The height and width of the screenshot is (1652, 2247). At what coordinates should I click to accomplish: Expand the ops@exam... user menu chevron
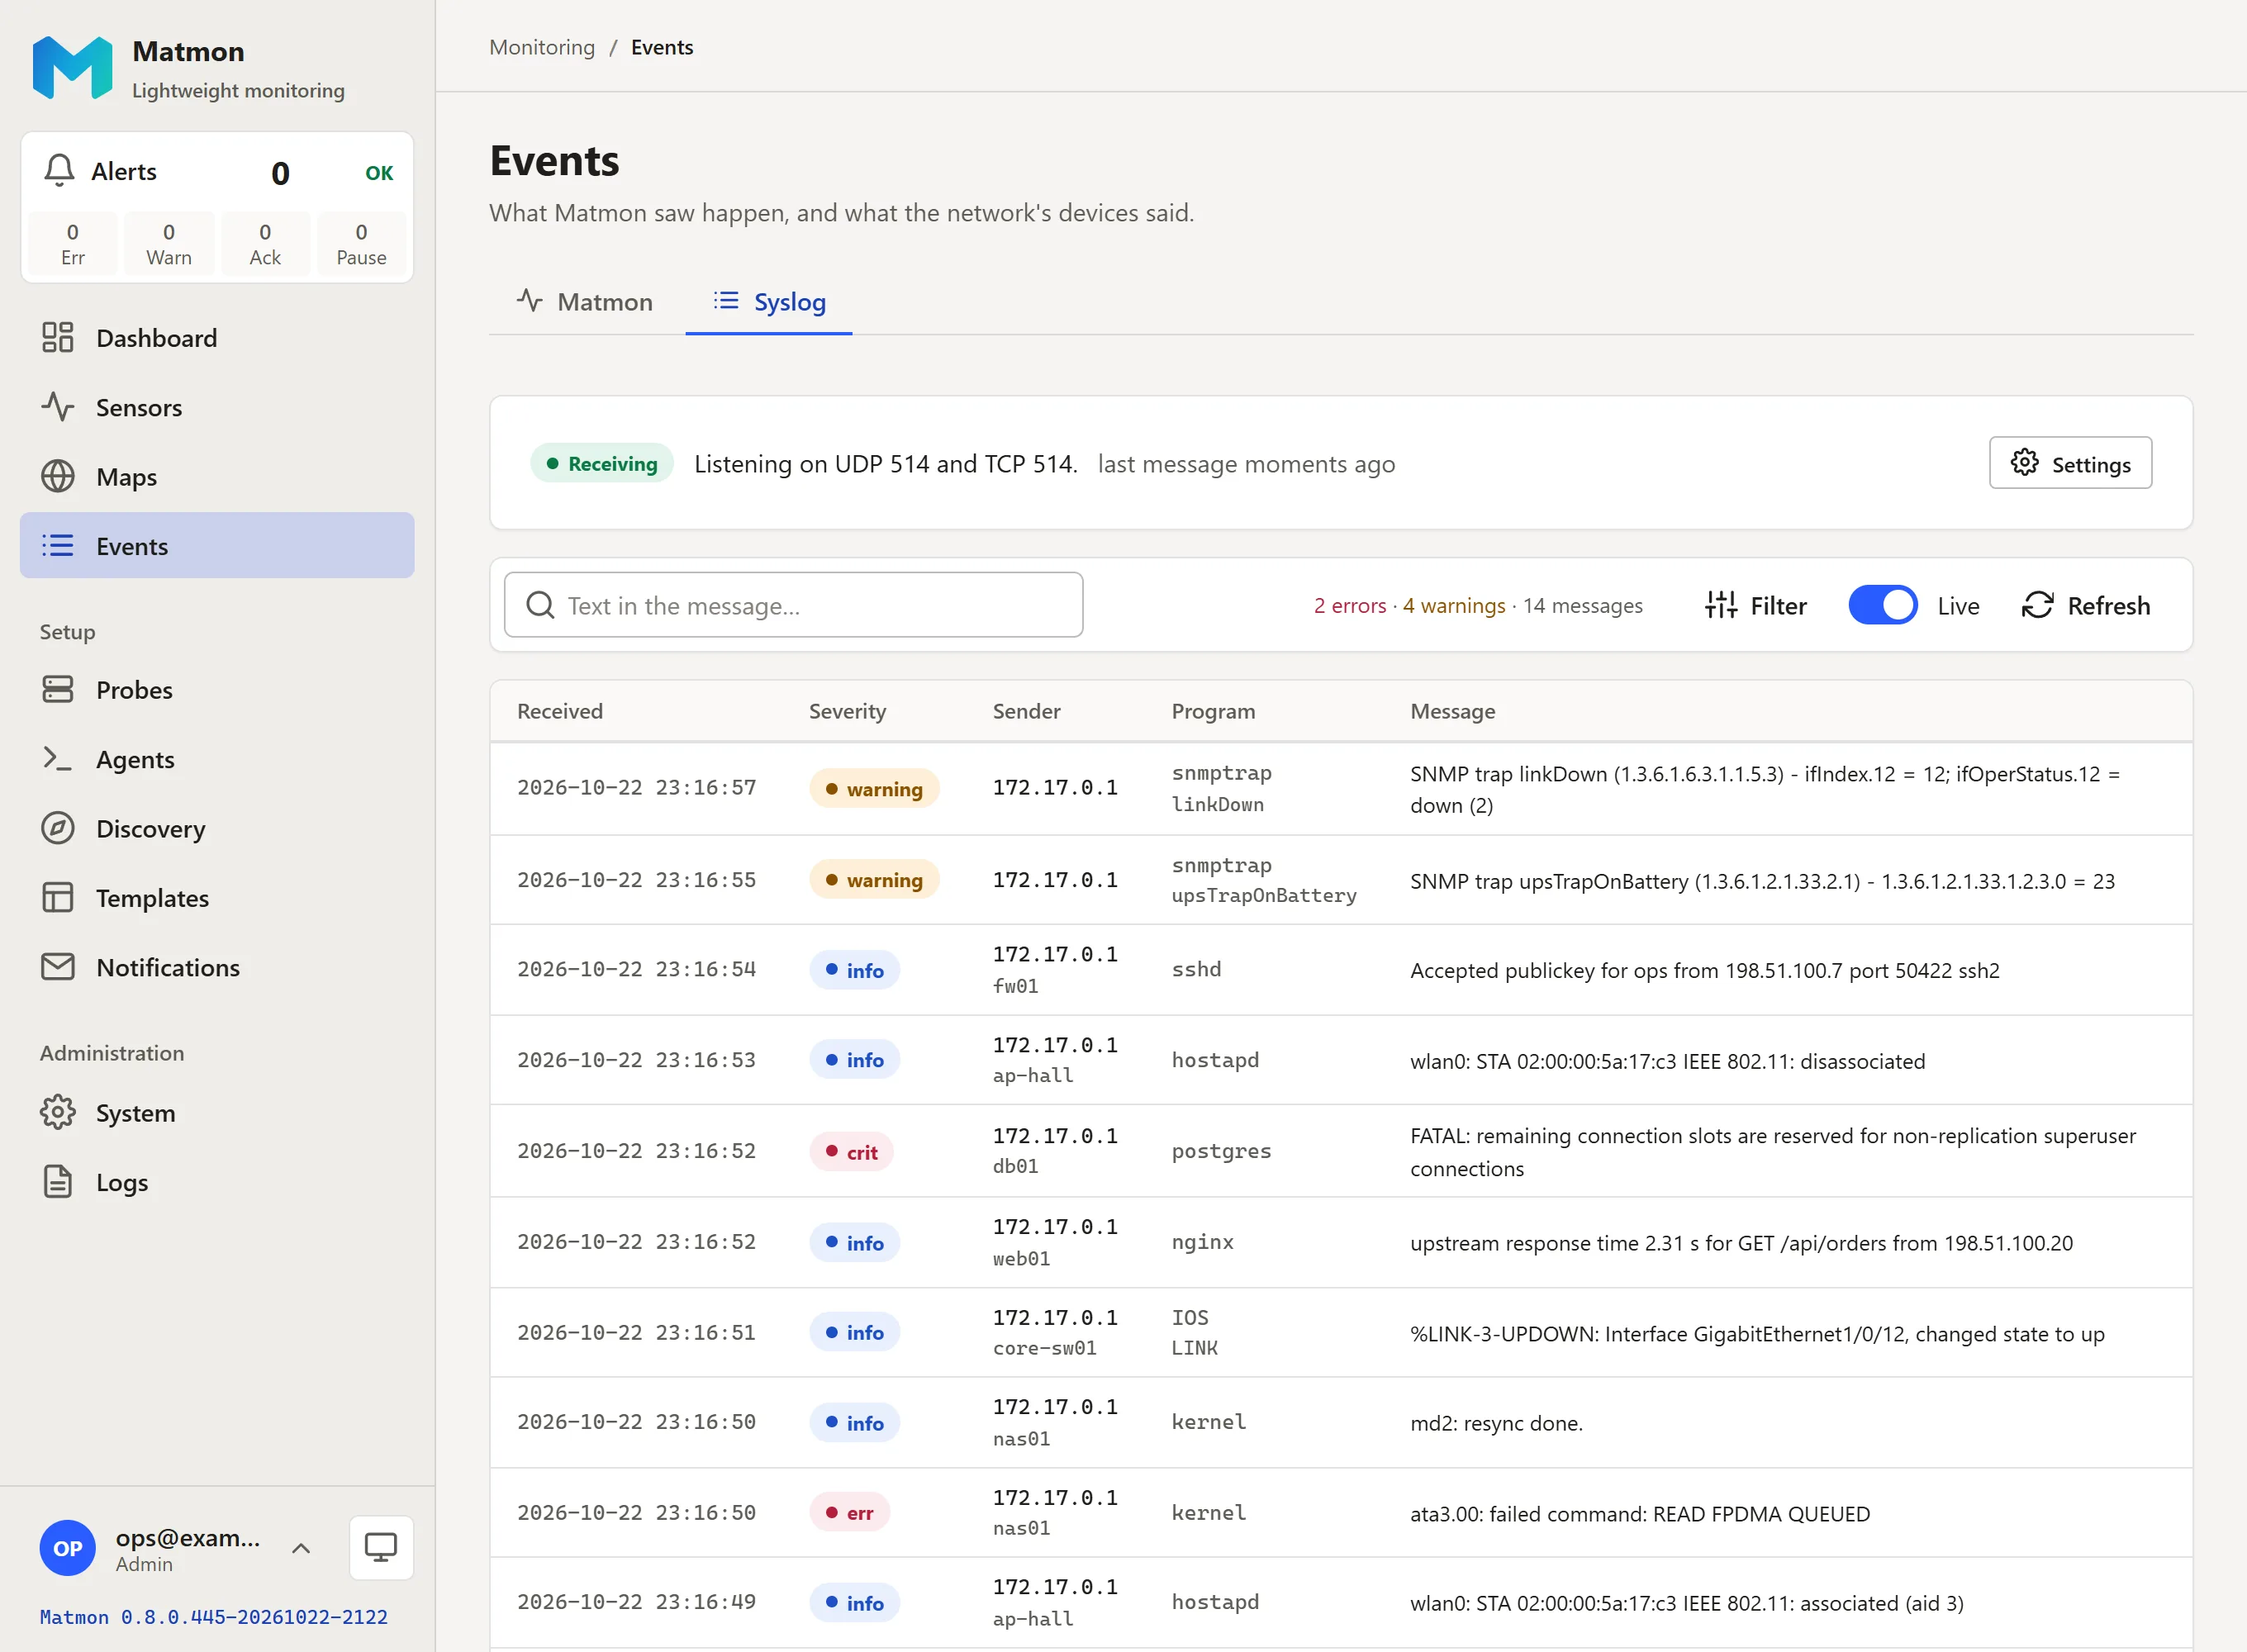[x=301, y=1548]
